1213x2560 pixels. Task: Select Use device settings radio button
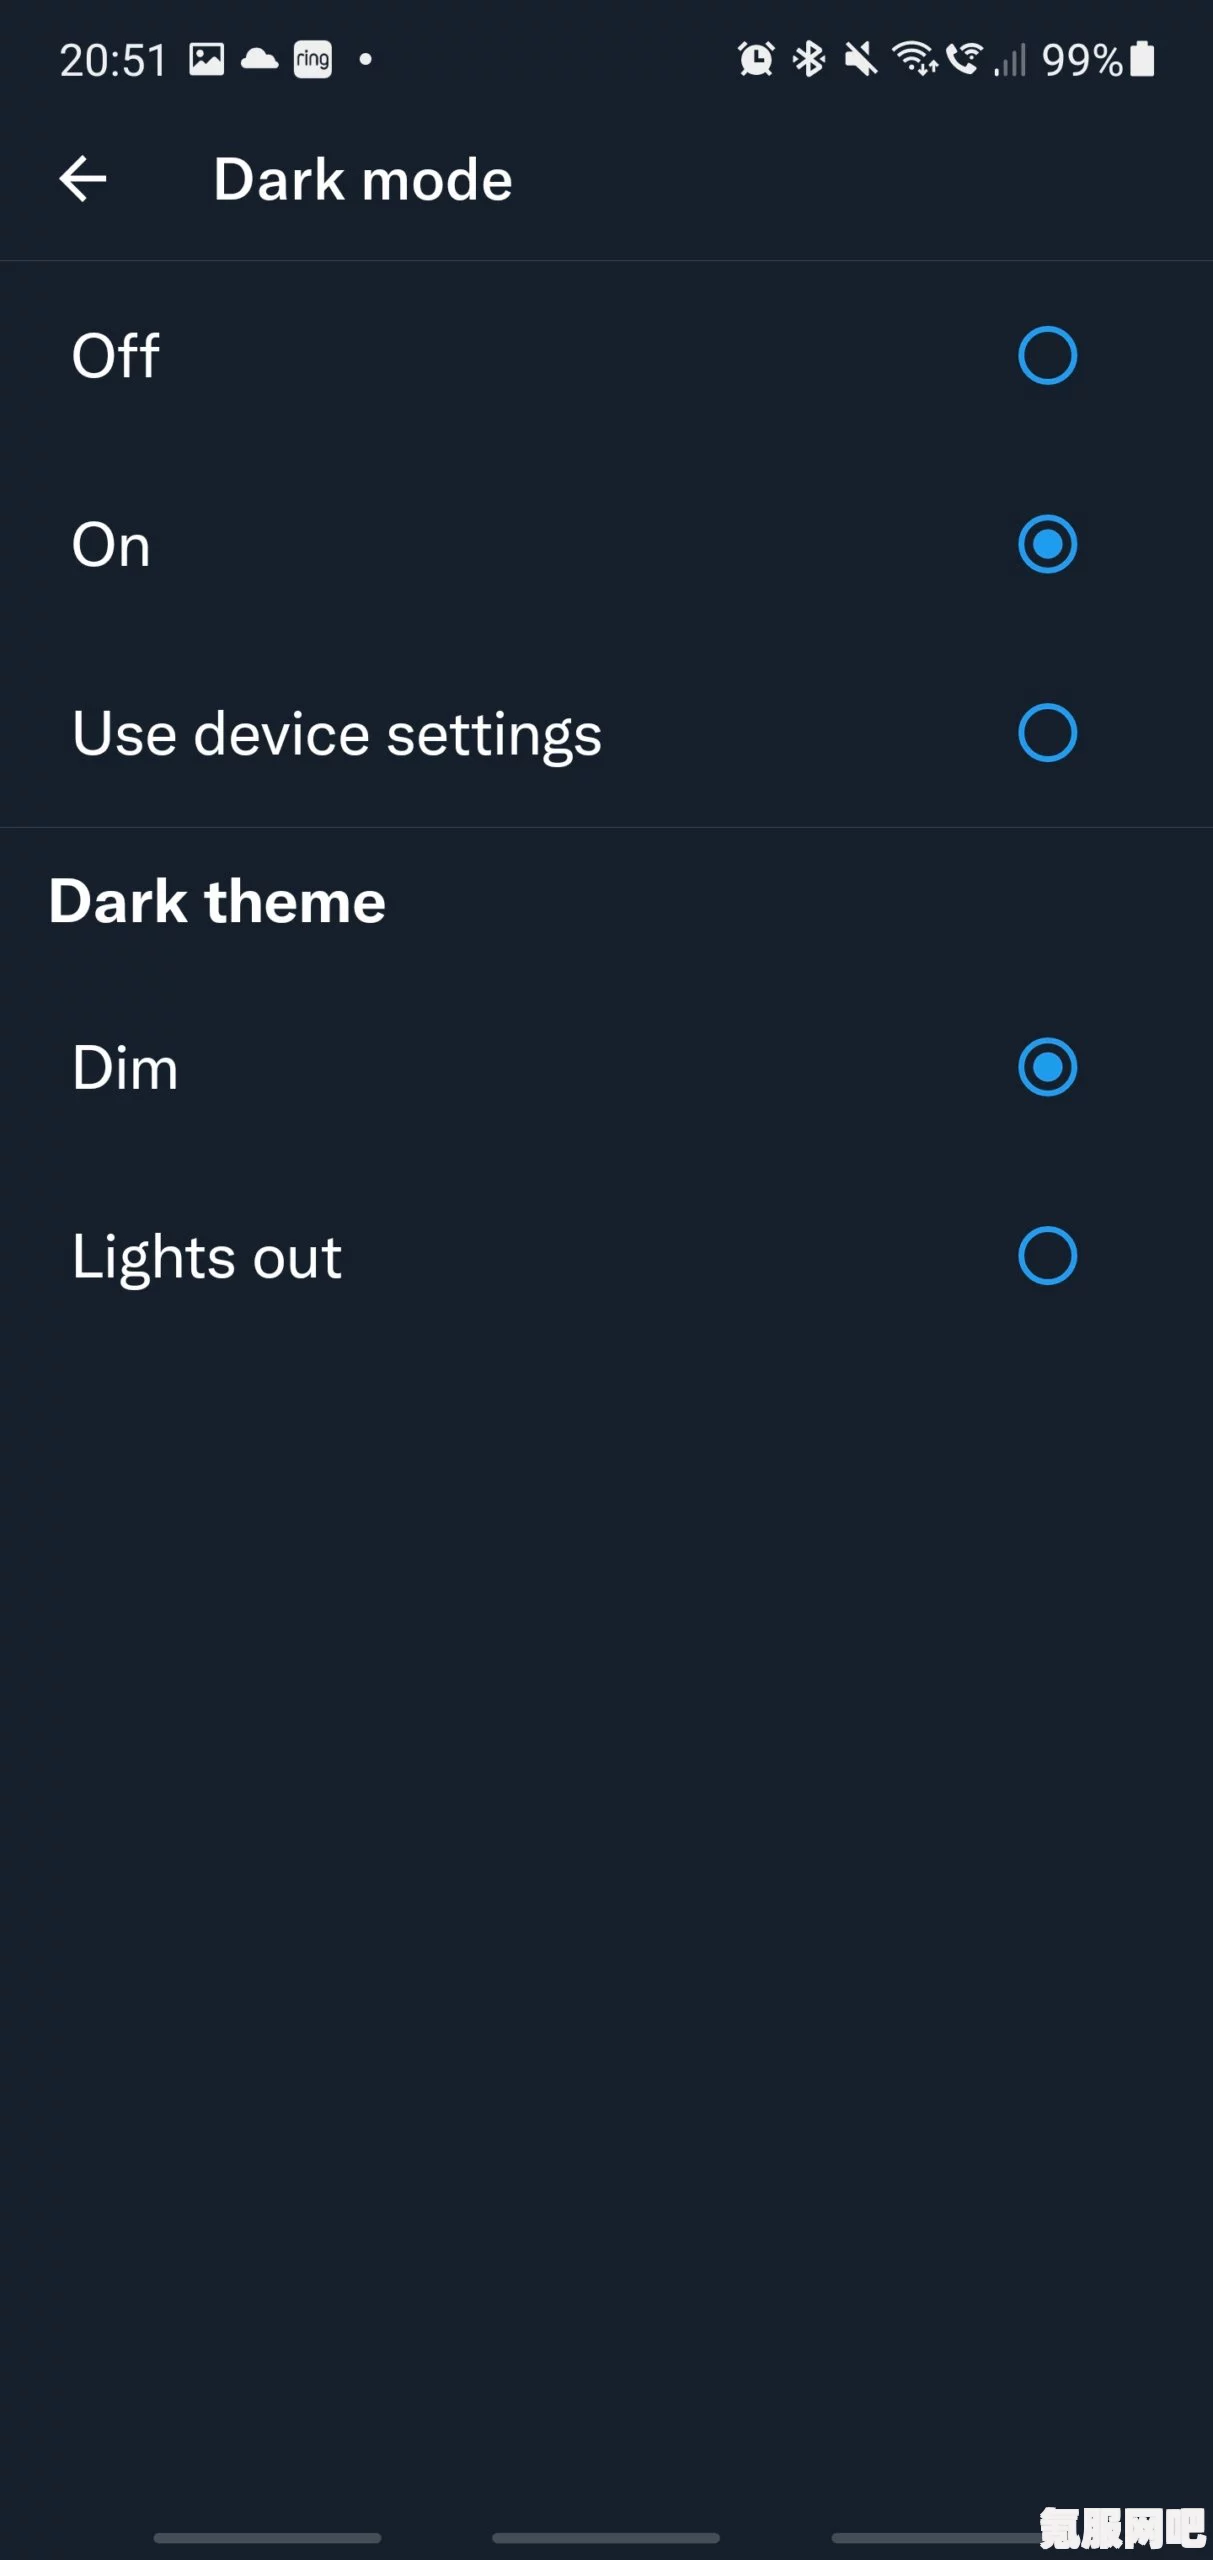pyautogui.click(x=1047, y=733)
